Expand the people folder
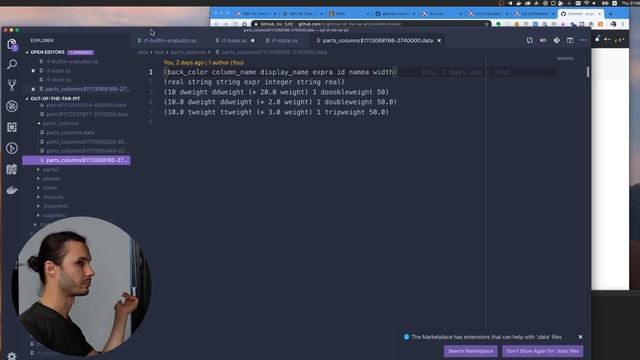This screenshot has width=640, height=360. [49, 178]
